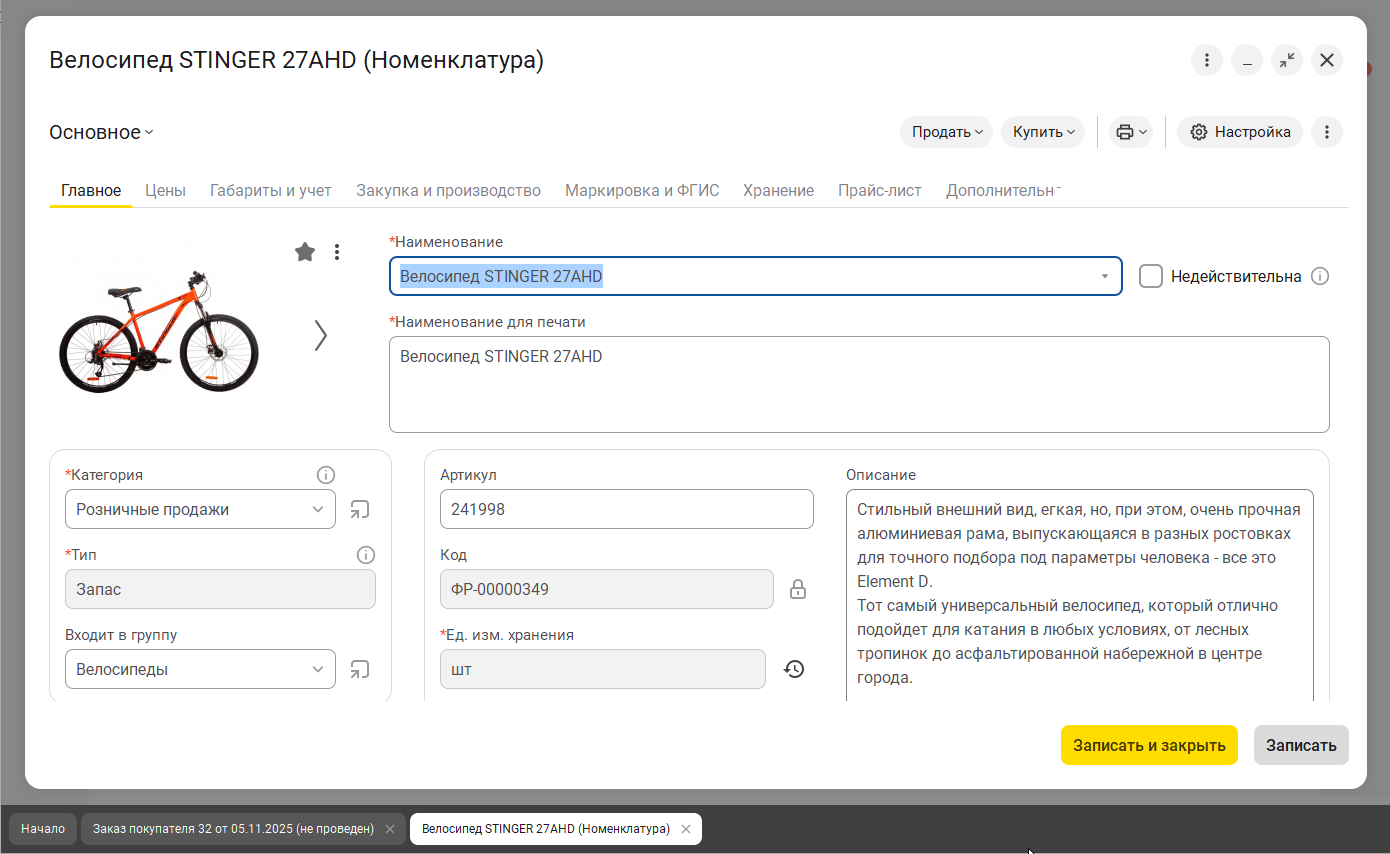Open the Наименование dropdown arrow
The height and width of the screenshot is (854, 1390).
[1104, 276]
